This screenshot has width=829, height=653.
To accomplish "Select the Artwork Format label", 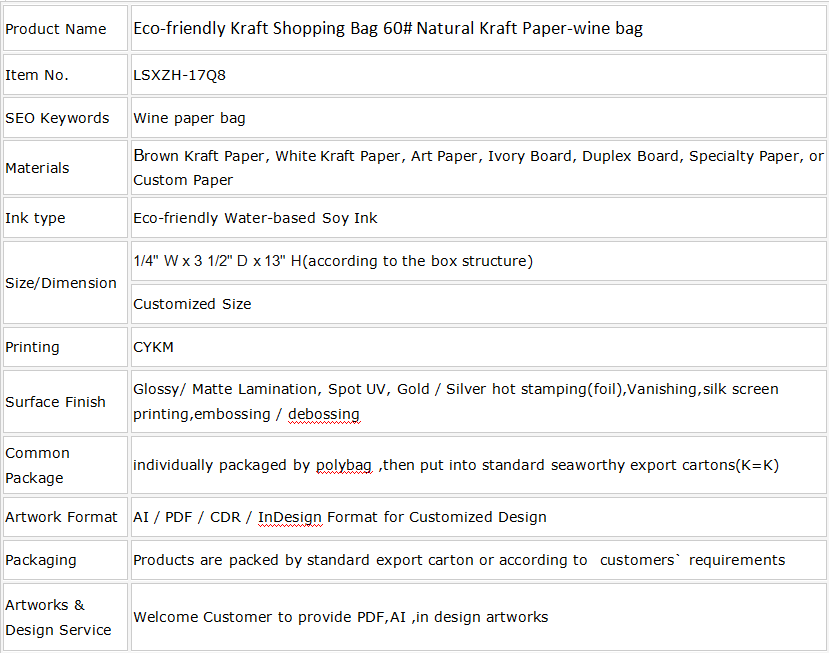I will 61,517.
